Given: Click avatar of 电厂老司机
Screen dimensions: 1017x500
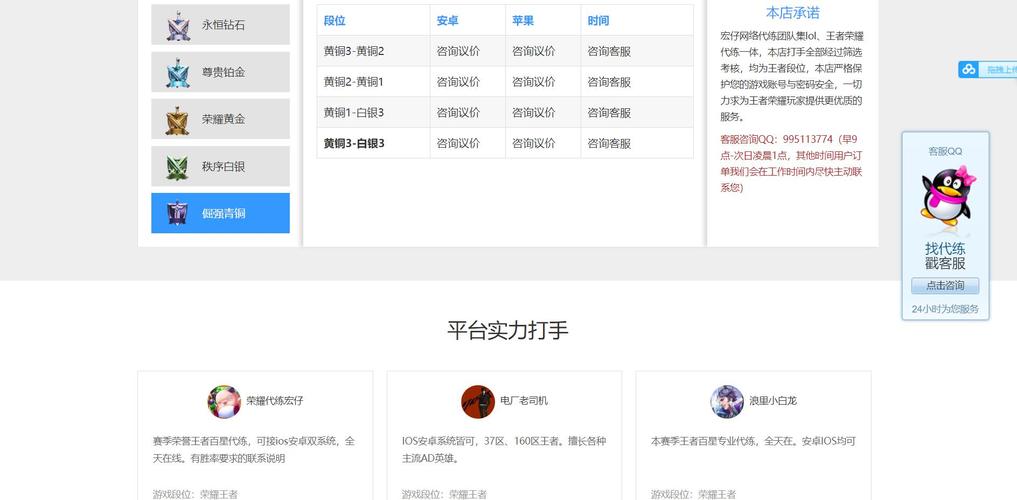Looking at the screenshot, I should point(478,401).
